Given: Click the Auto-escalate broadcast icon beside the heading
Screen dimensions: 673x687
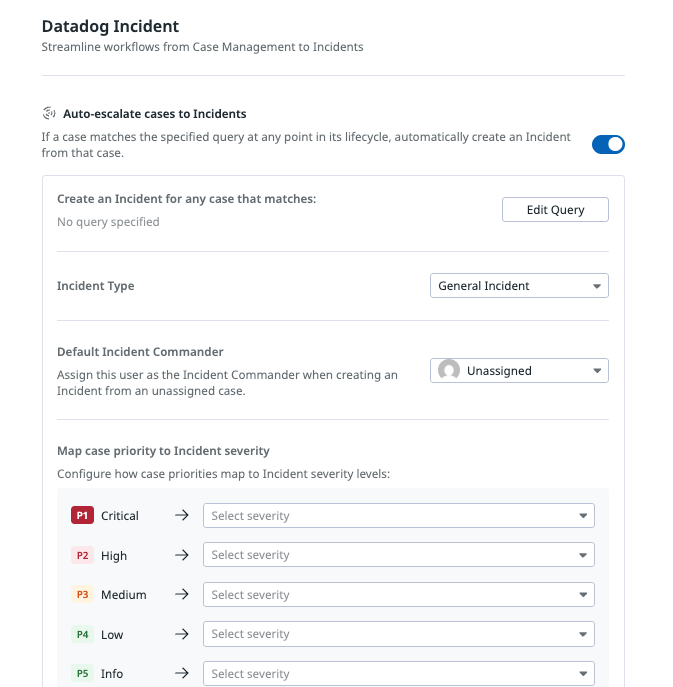Looking at the screenshot, I should point(49,114).
